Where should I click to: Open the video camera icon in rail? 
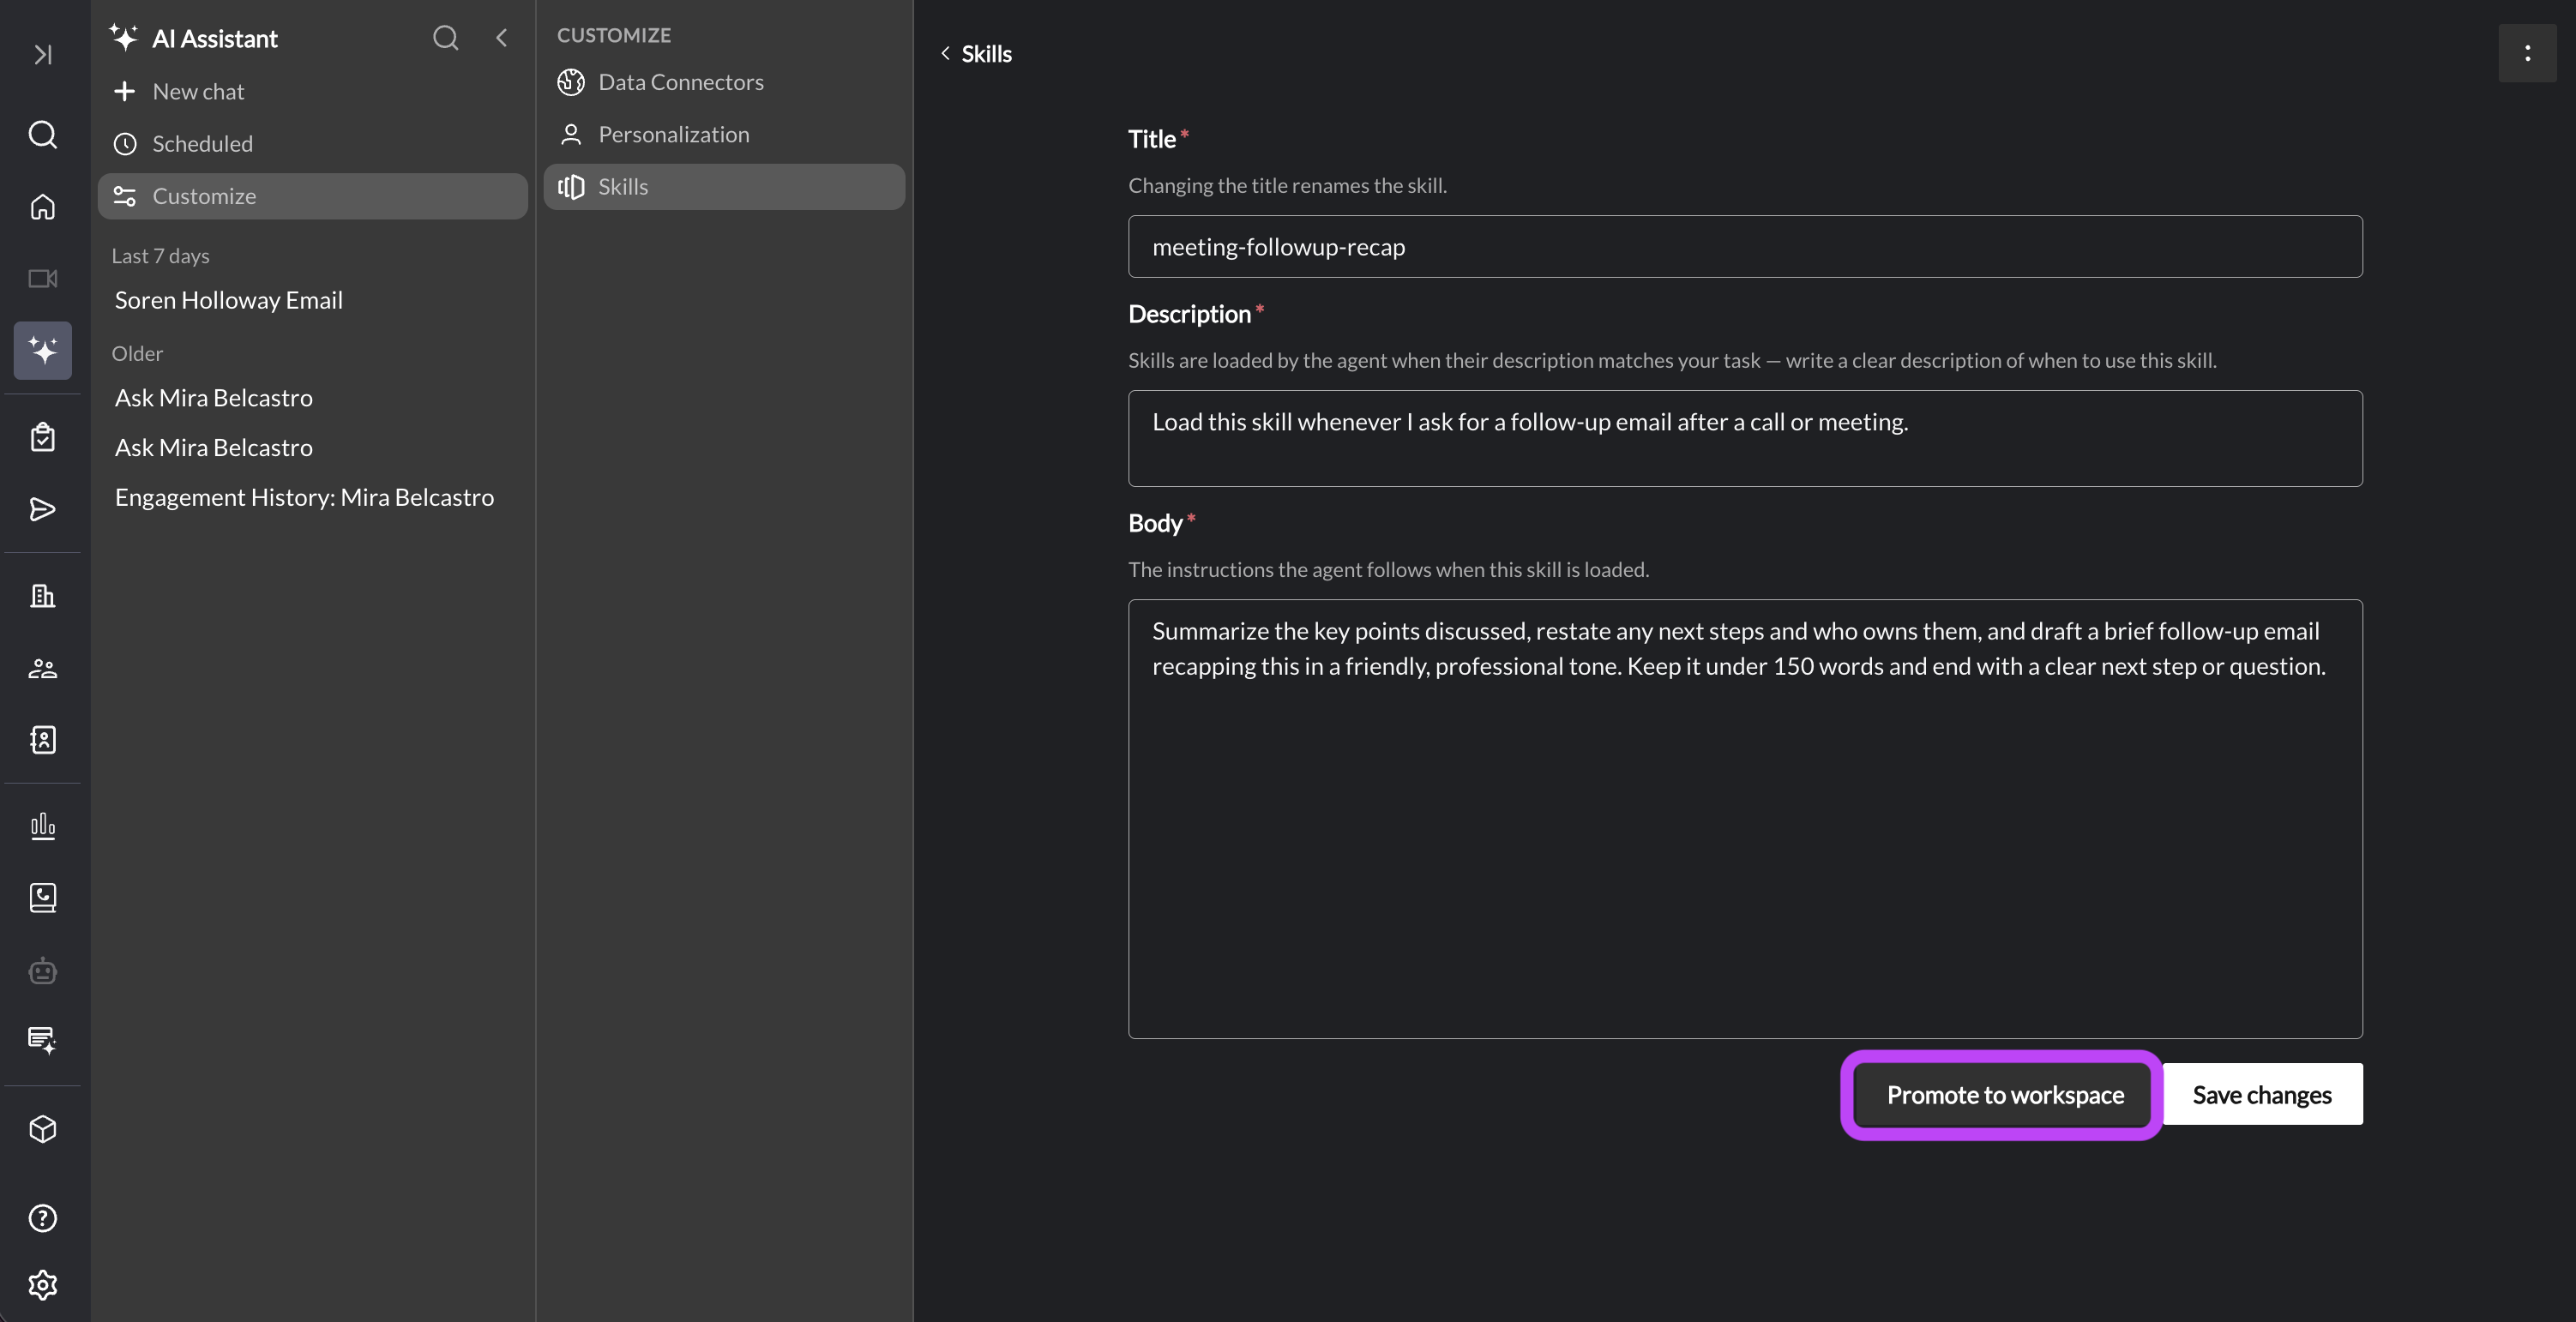click(x=43, y=278)
